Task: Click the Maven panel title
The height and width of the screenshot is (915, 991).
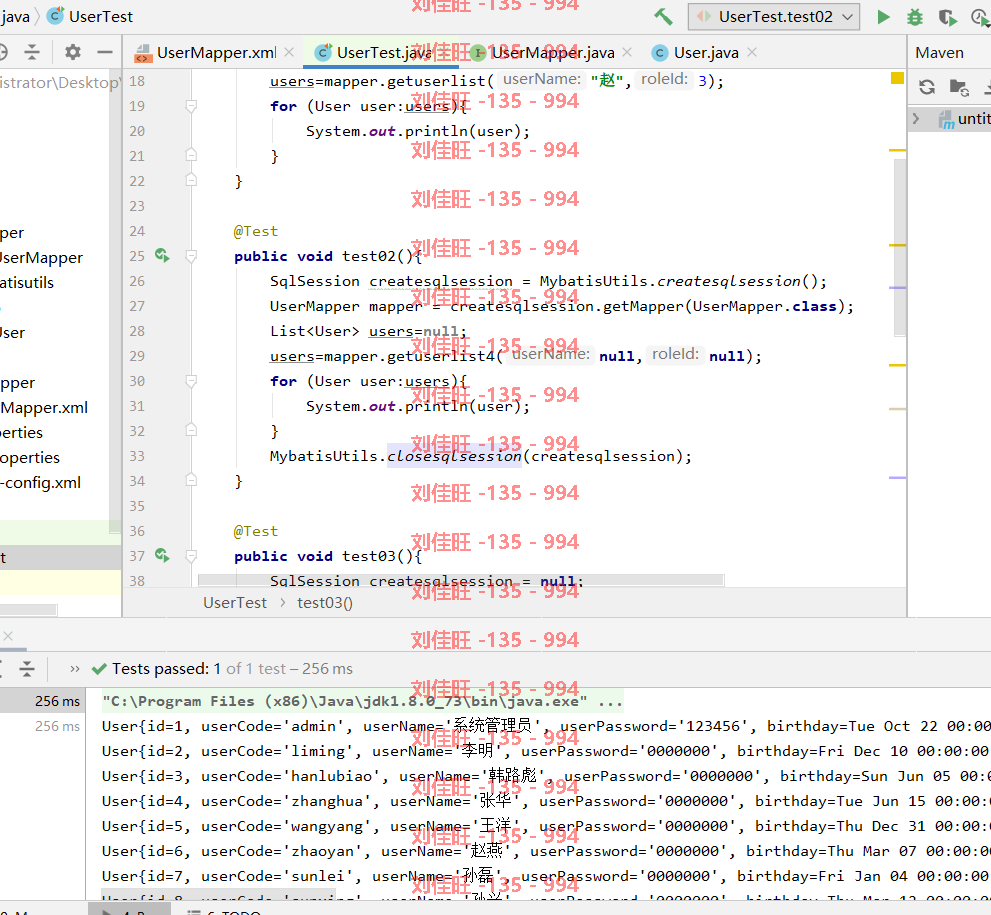Action: 939,52
